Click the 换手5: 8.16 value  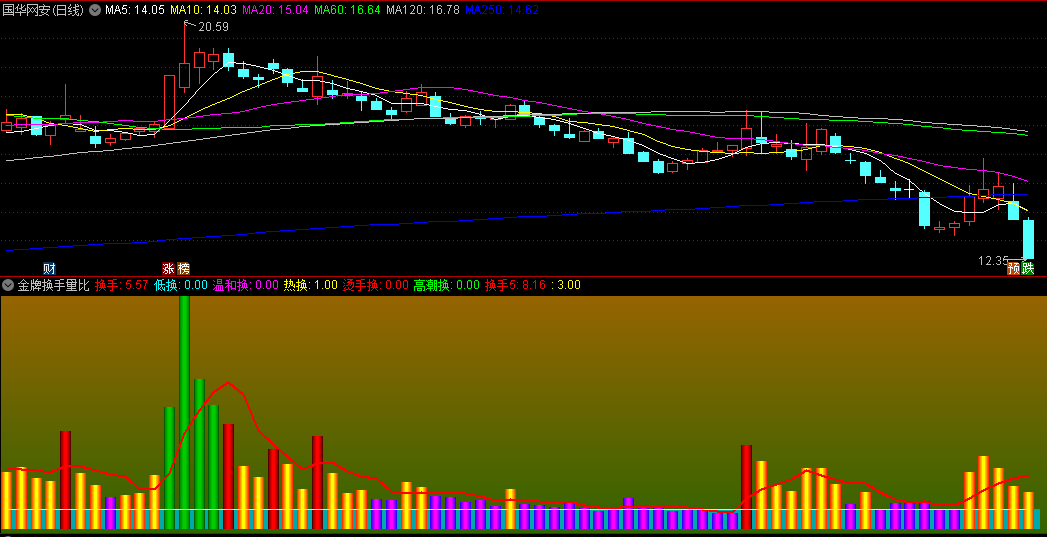click(x=515, y=285)
